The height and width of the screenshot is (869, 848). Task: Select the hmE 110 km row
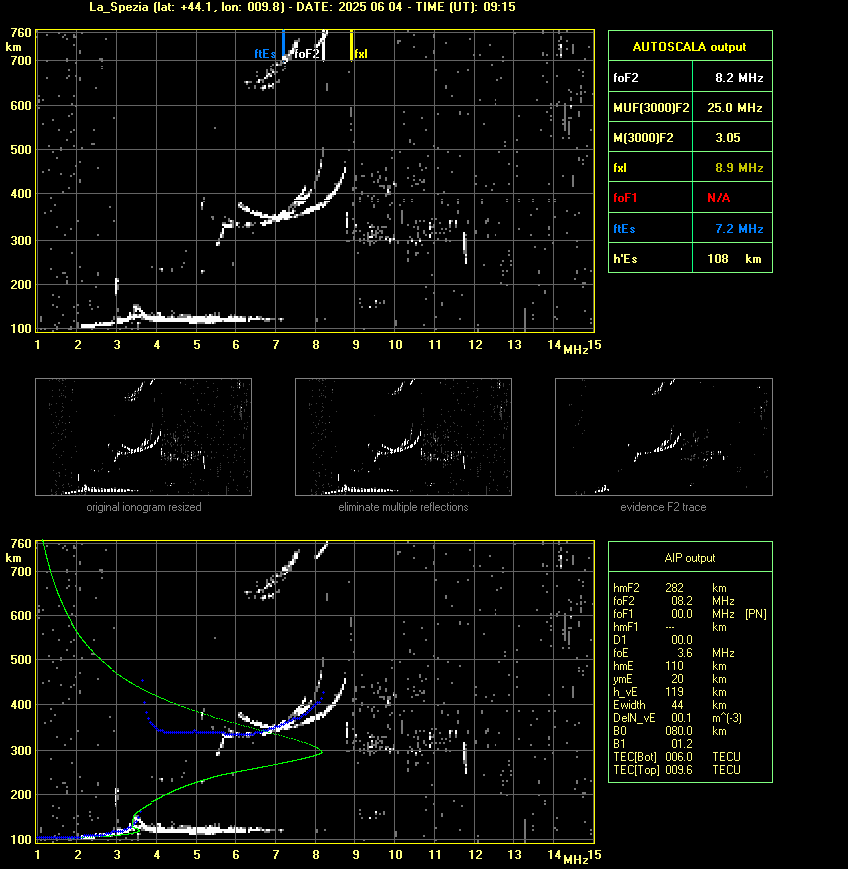click(x=670, y=666)
